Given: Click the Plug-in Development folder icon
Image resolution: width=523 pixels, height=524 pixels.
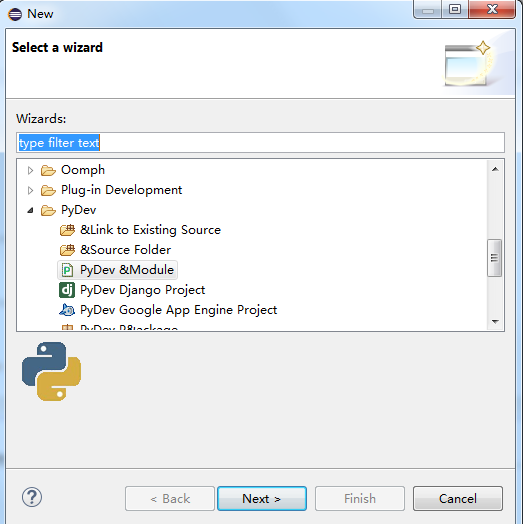Looking at the screenshot, I should (x=48, y=190).
